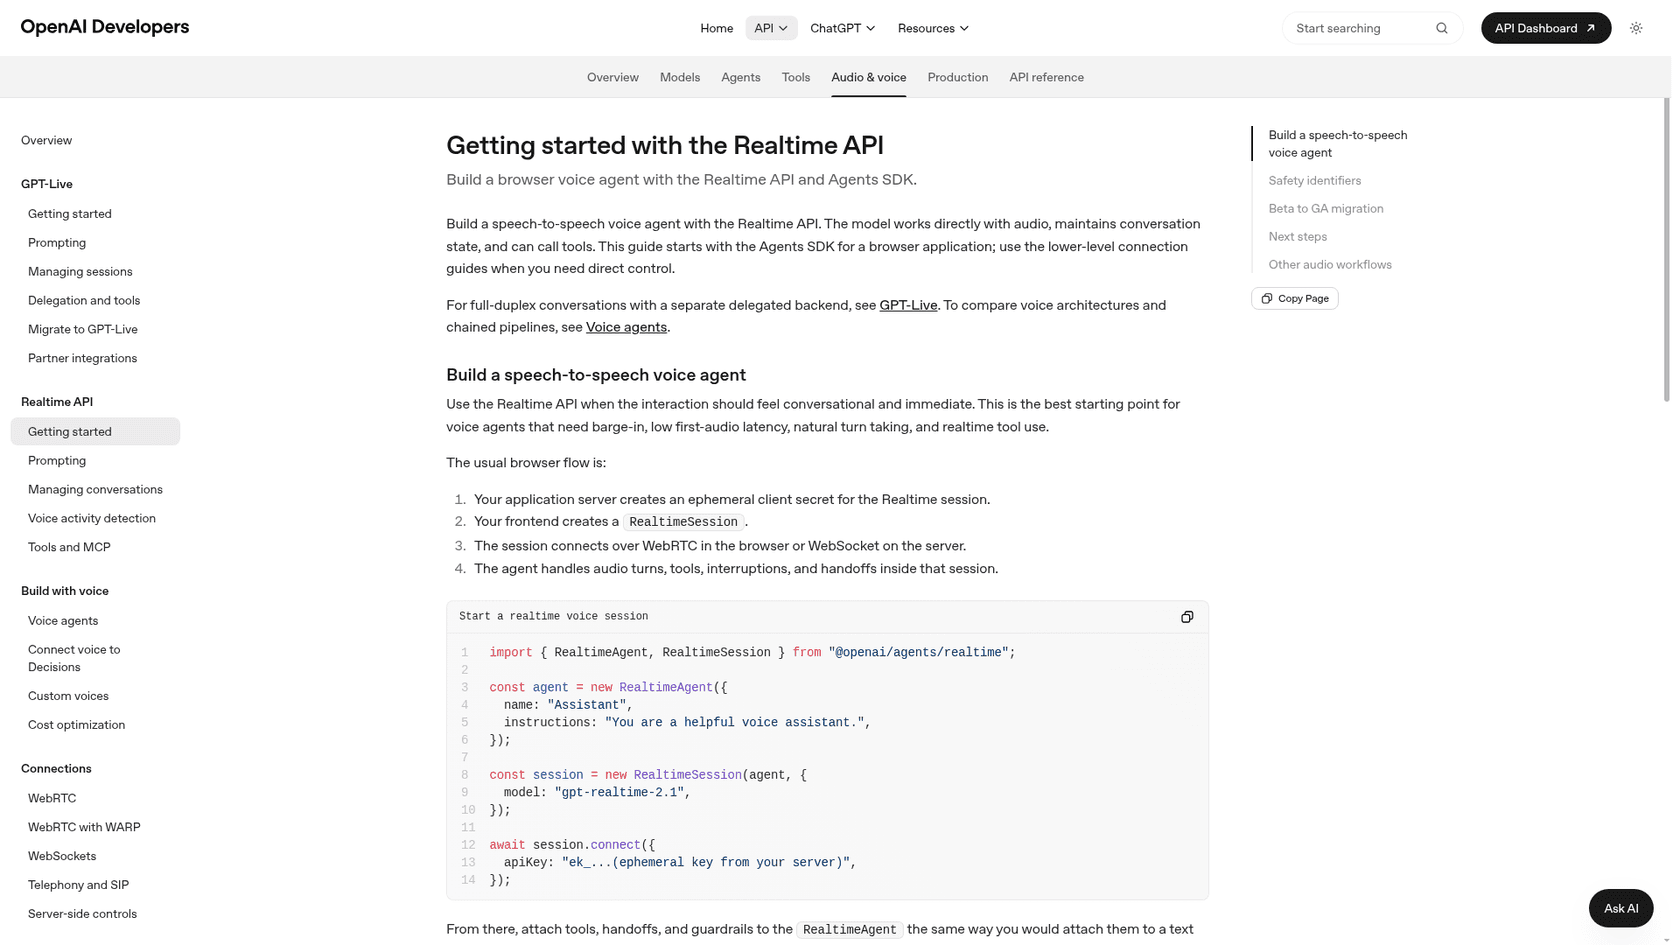This screenshot has width=1680, height=945.
Task: Jump to Safety identifiers section
Action: pyautogui.click(x=1314, y=181)
